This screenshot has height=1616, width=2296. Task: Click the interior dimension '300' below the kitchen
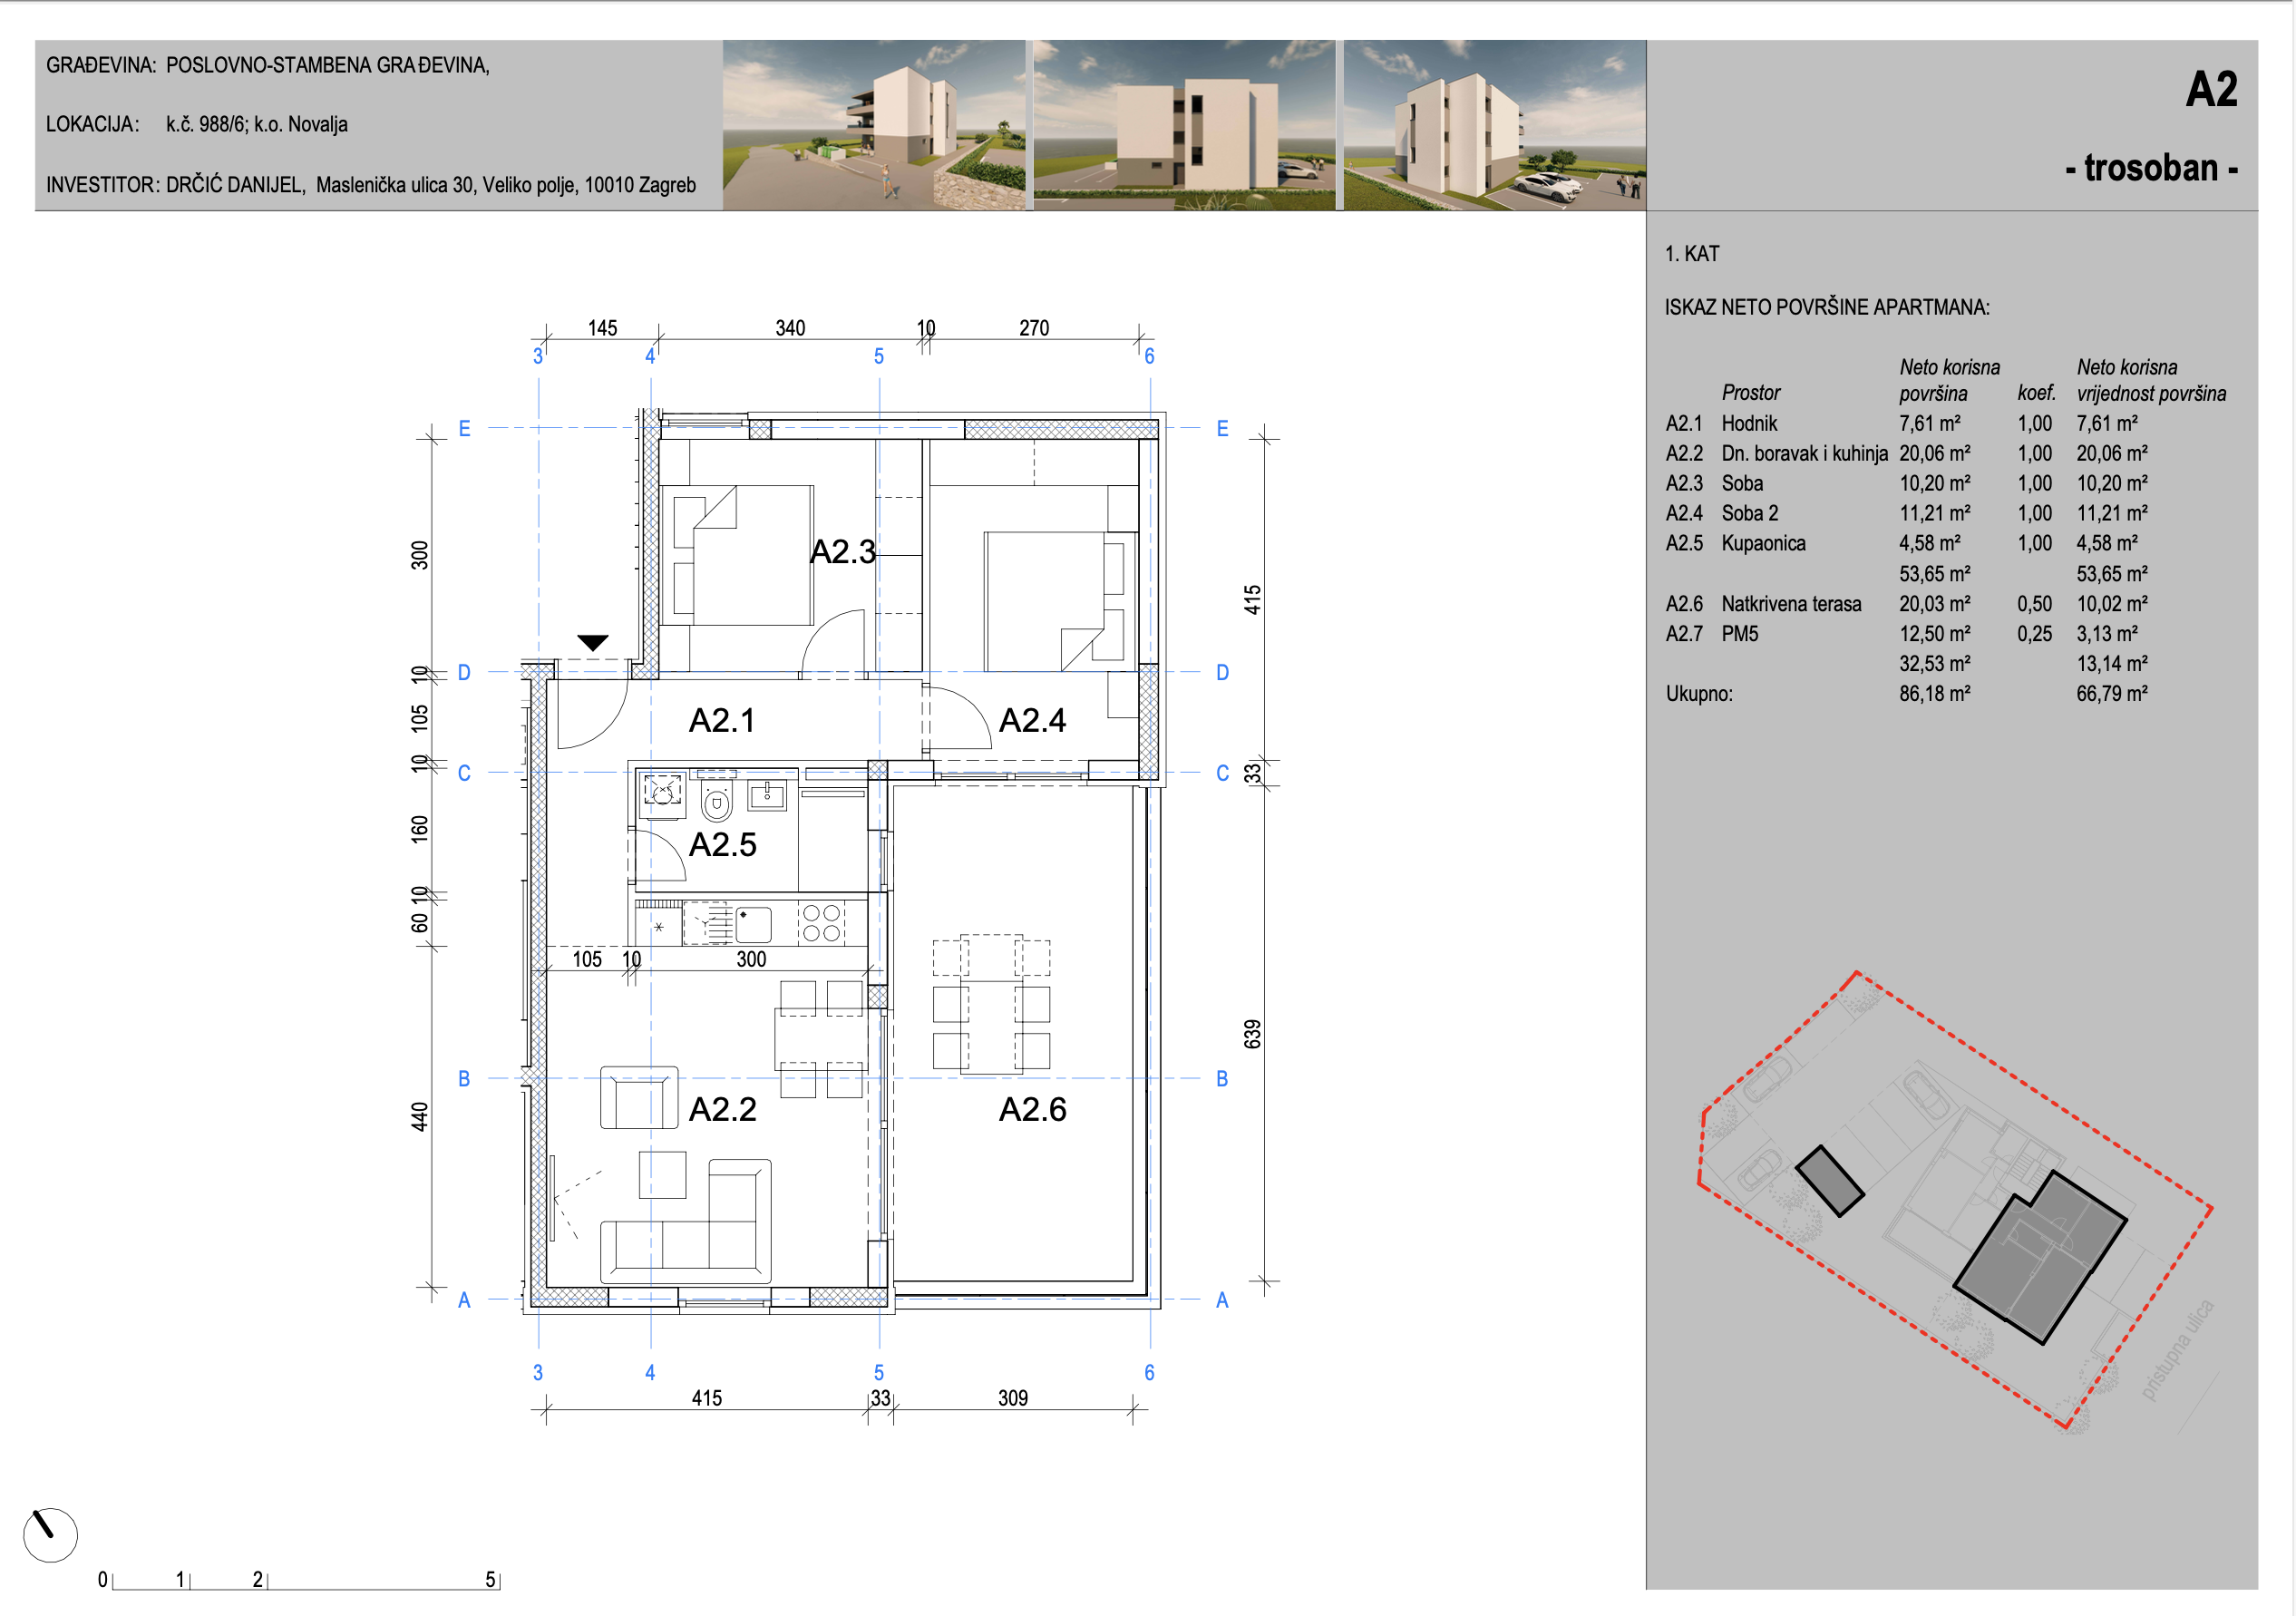[x=751, y=959]
